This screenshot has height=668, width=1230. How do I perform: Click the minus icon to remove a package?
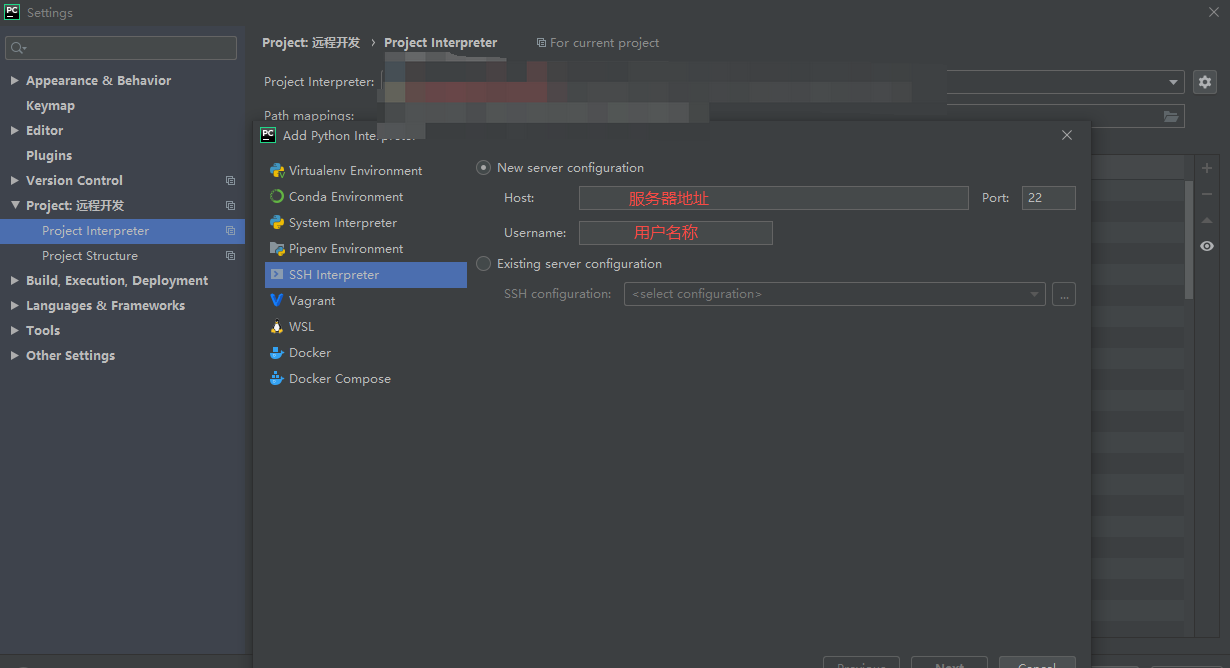point(1207,194)
